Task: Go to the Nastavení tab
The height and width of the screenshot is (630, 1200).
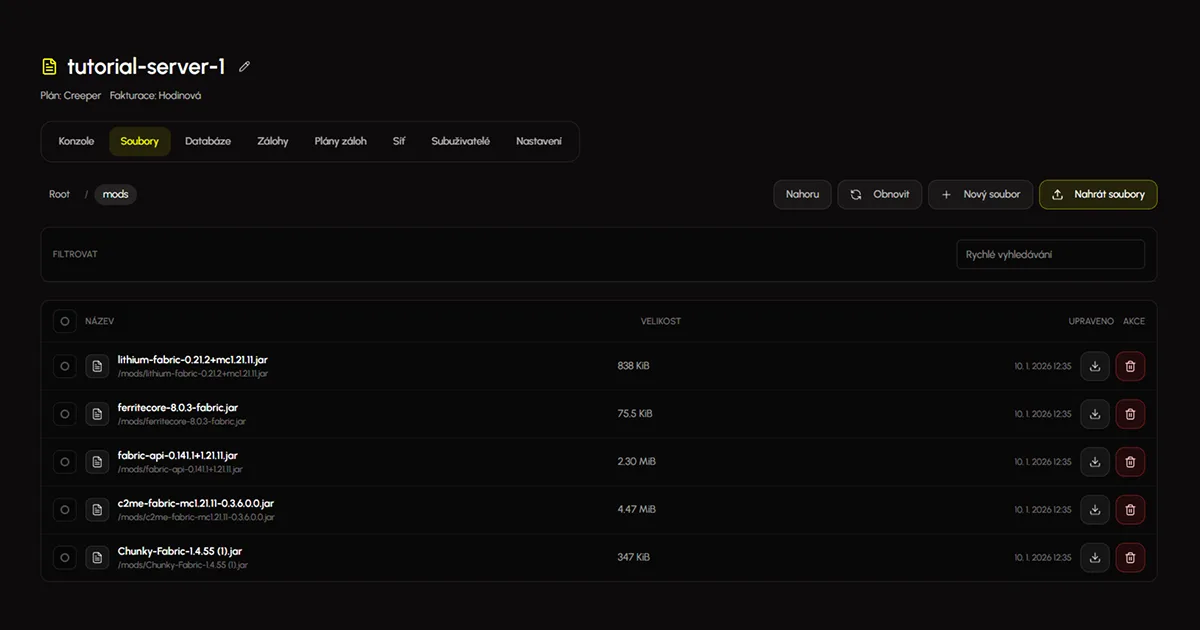Action: coord(539,141)
